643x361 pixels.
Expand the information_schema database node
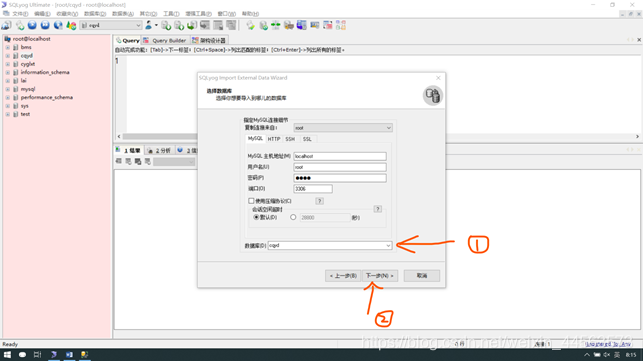pos(7,72)
